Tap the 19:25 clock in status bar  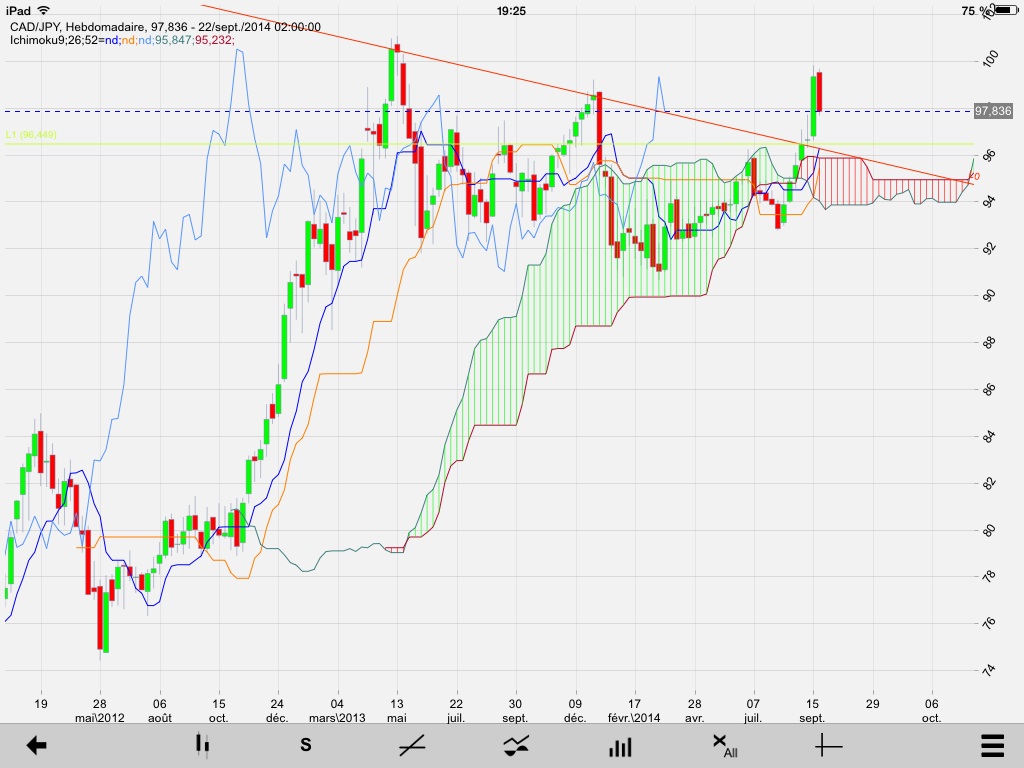(x=511, y=10)
